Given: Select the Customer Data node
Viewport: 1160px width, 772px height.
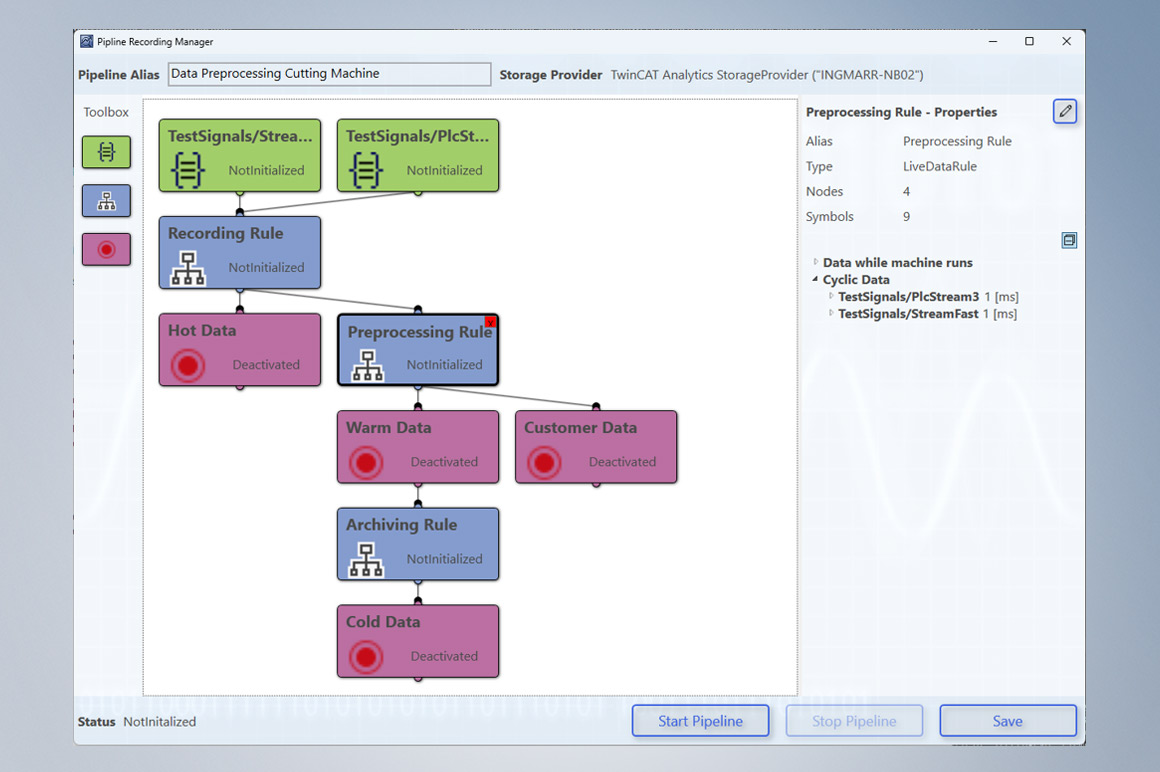Looking at the screenshot, I should point(596,446).
